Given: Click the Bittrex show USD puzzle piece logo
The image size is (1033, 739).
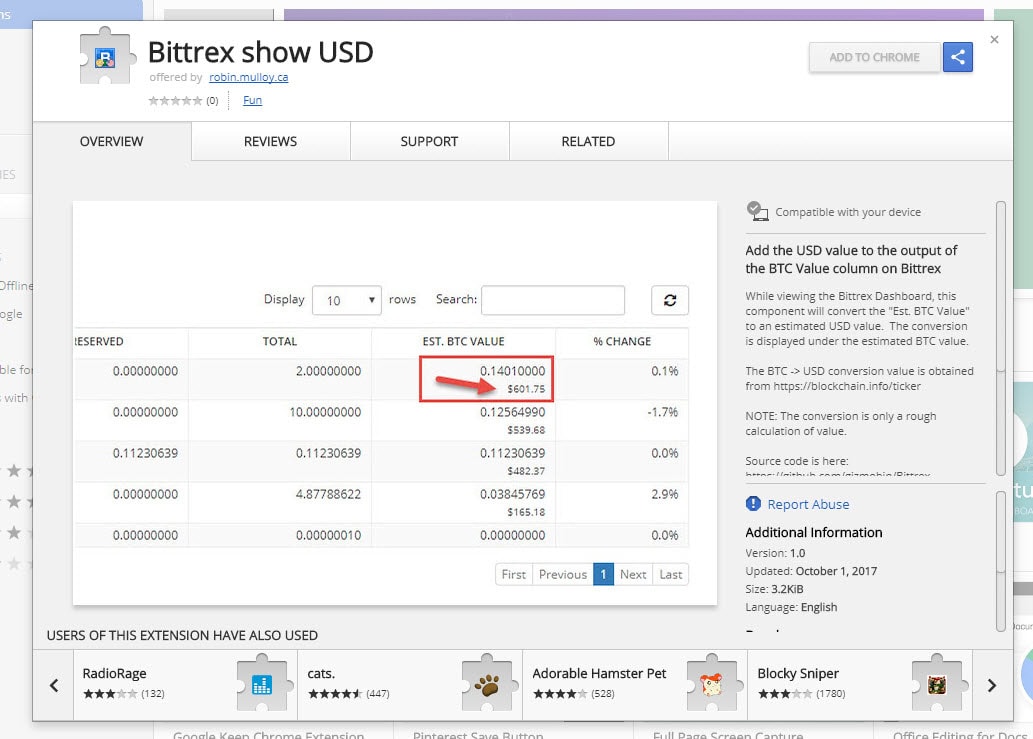Looking at the screenshot, I should (x=105, y=57).
